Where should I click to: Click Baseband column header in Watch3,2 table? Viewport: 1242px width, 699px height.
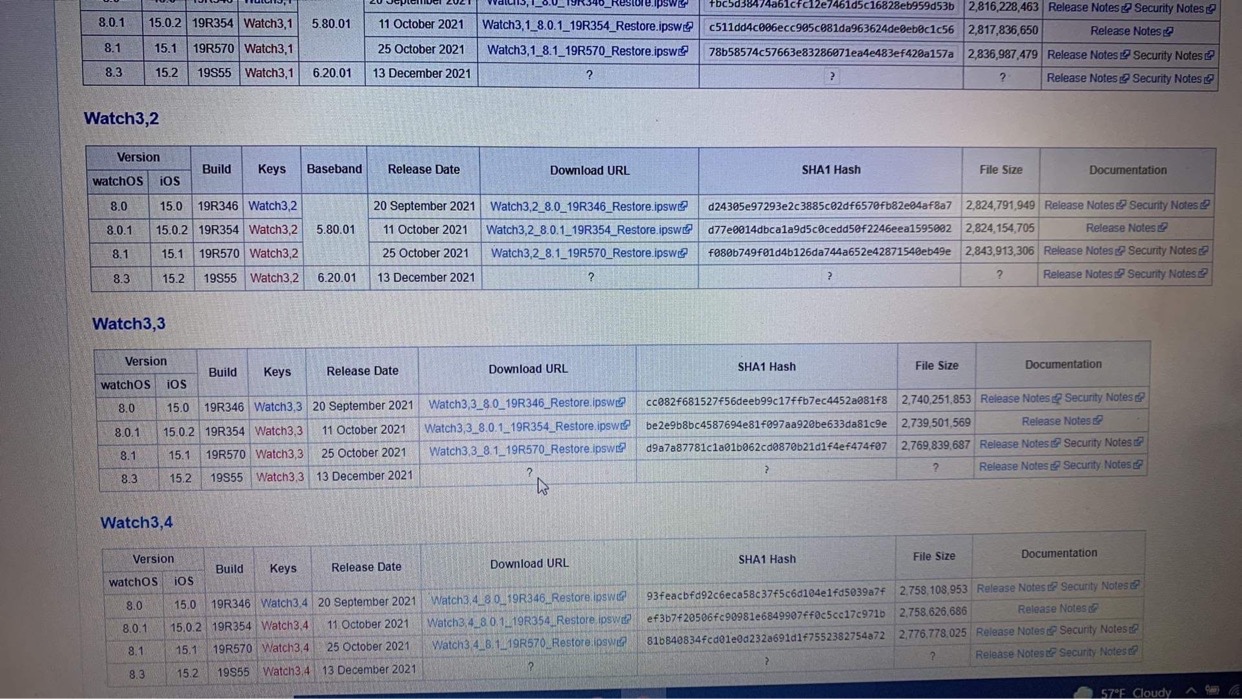coord(334,169)
